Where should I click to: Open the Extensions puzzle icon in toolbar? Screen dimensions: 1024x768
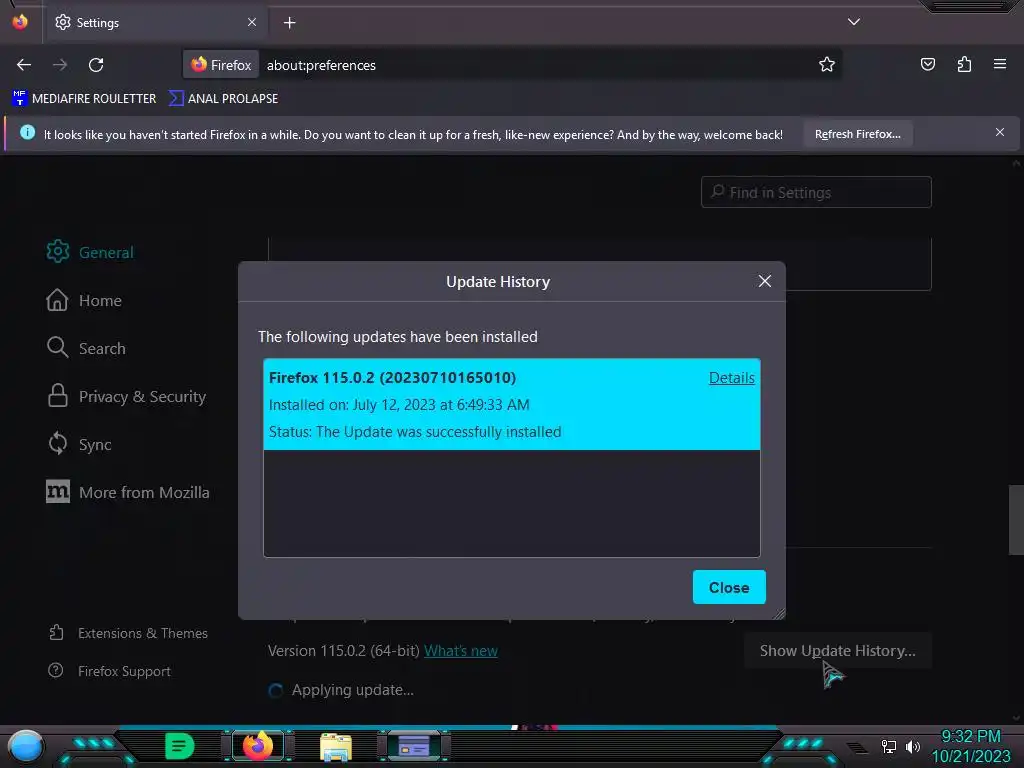(964, 64)
